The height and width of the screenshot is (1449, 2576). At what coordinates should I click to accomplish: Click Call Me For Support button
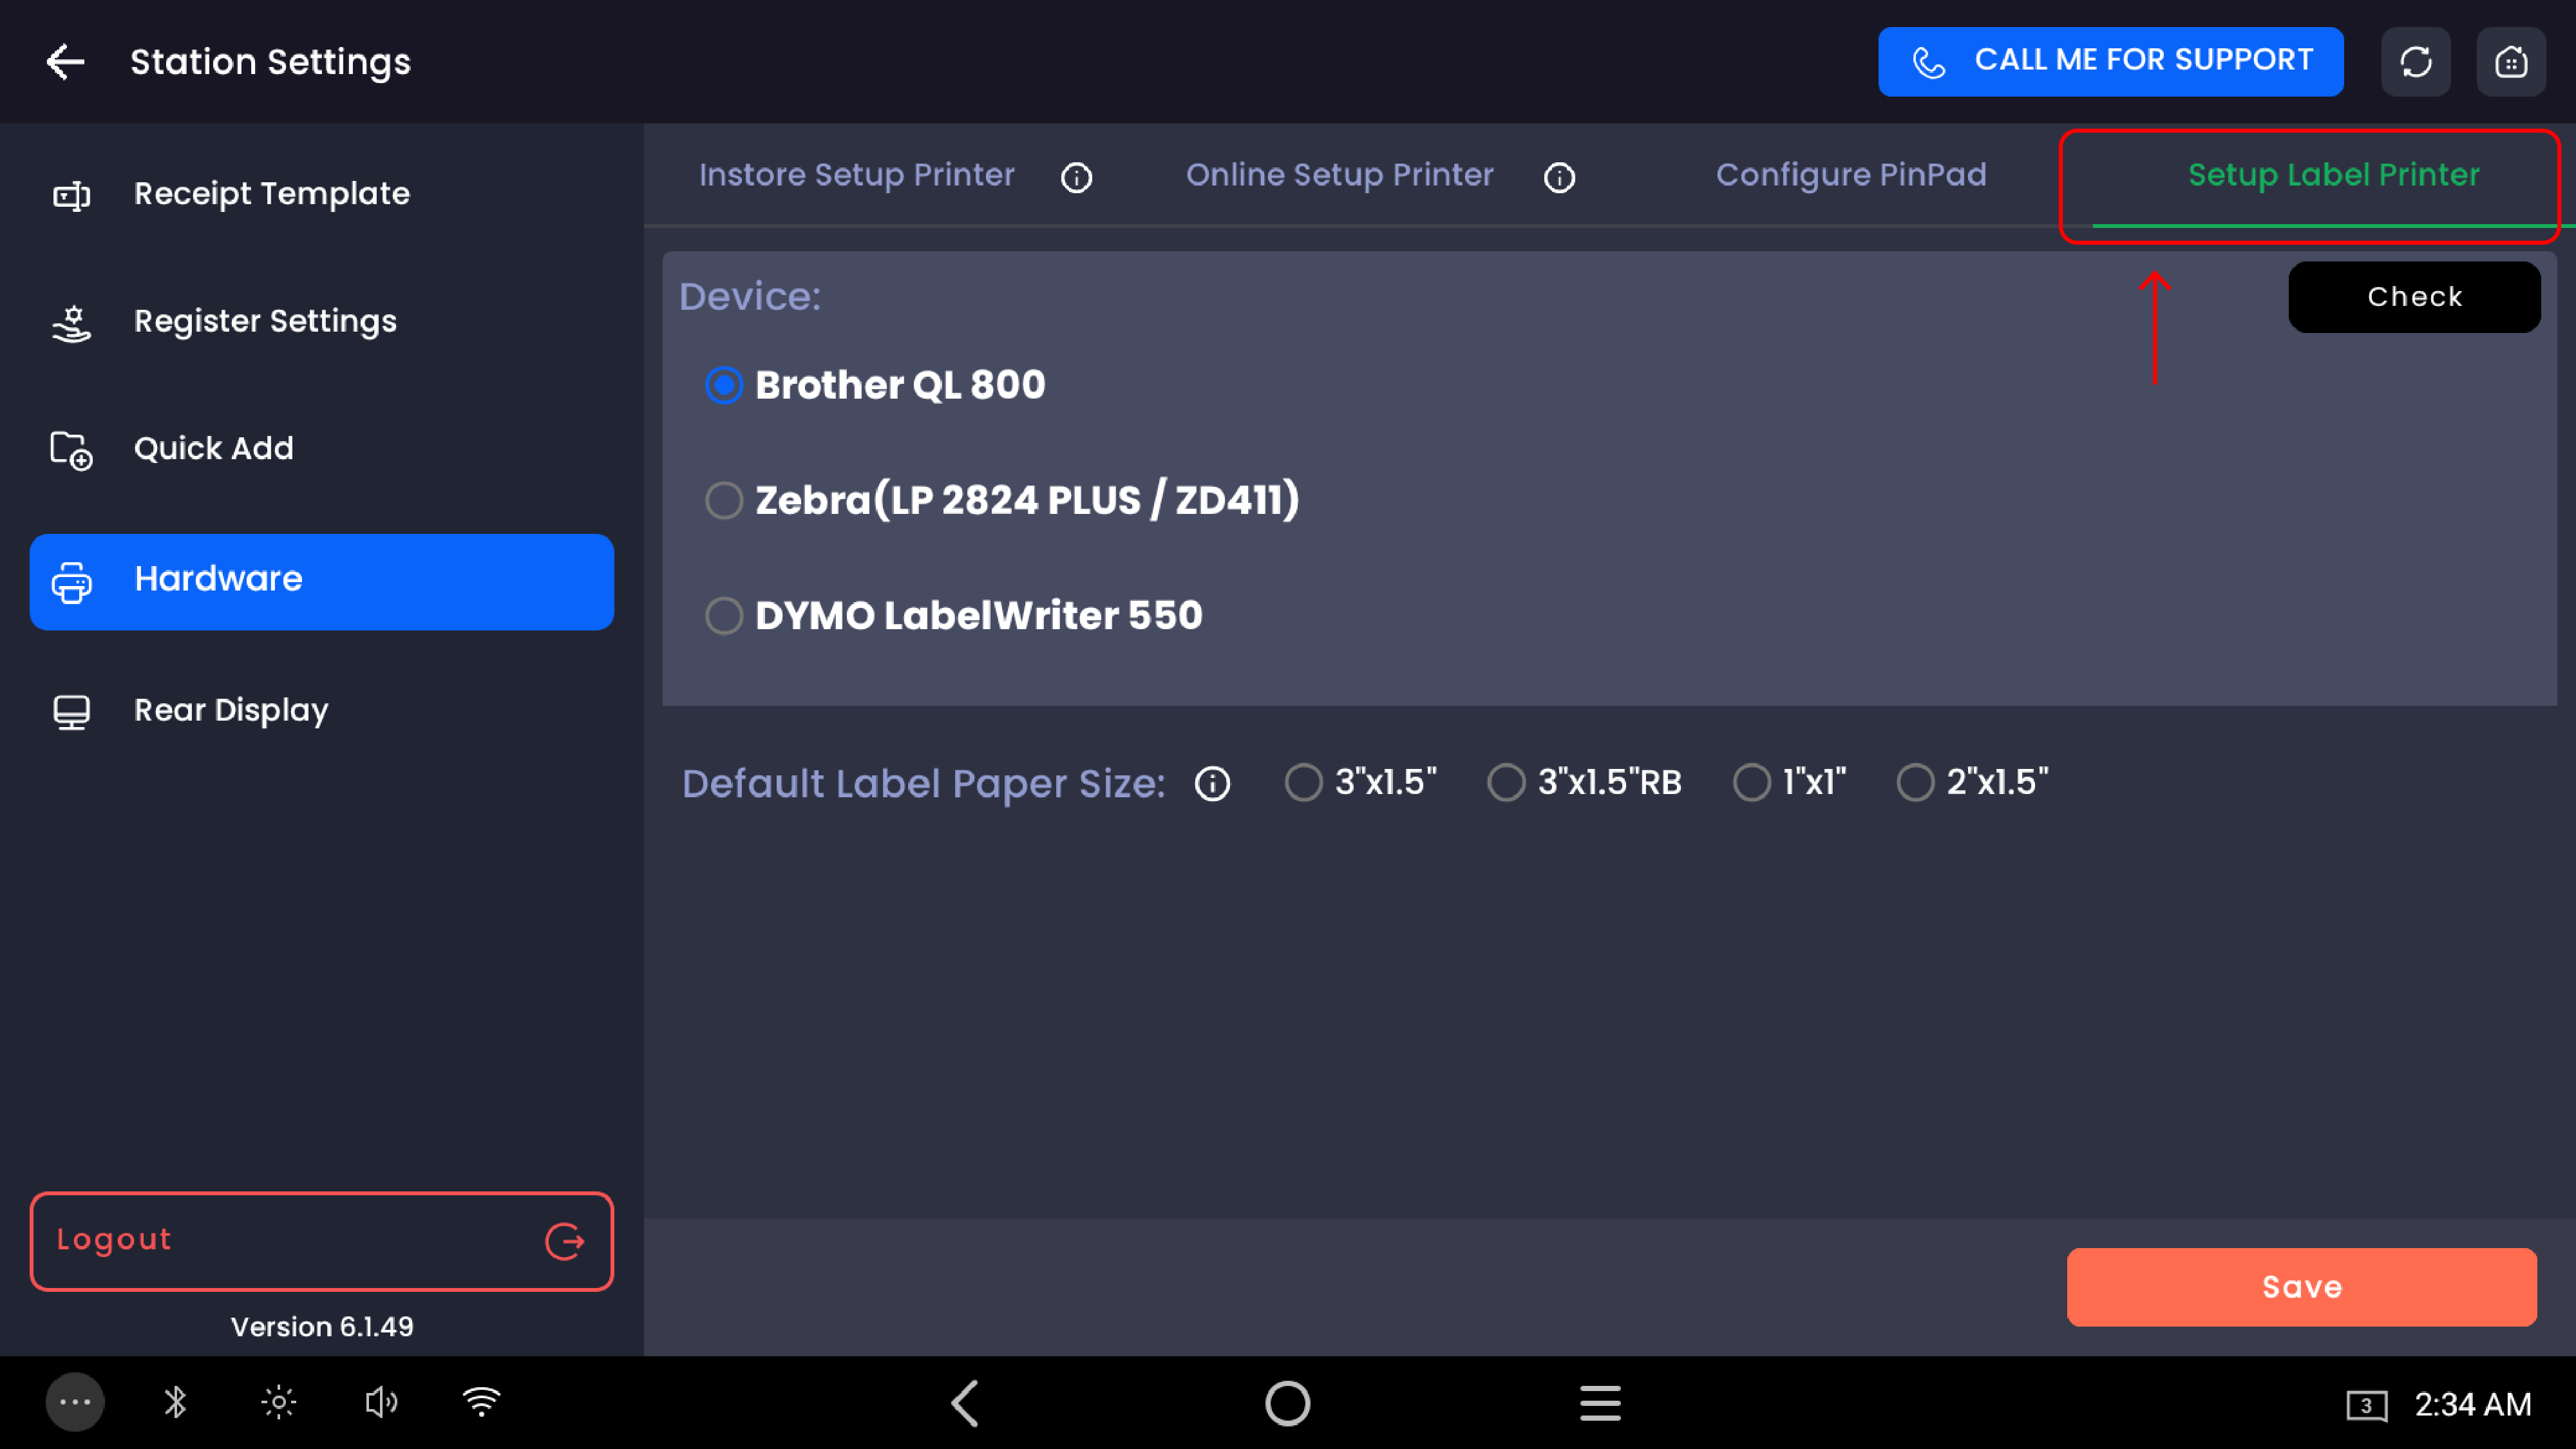pyautogui.click(x=2110, y=62)
